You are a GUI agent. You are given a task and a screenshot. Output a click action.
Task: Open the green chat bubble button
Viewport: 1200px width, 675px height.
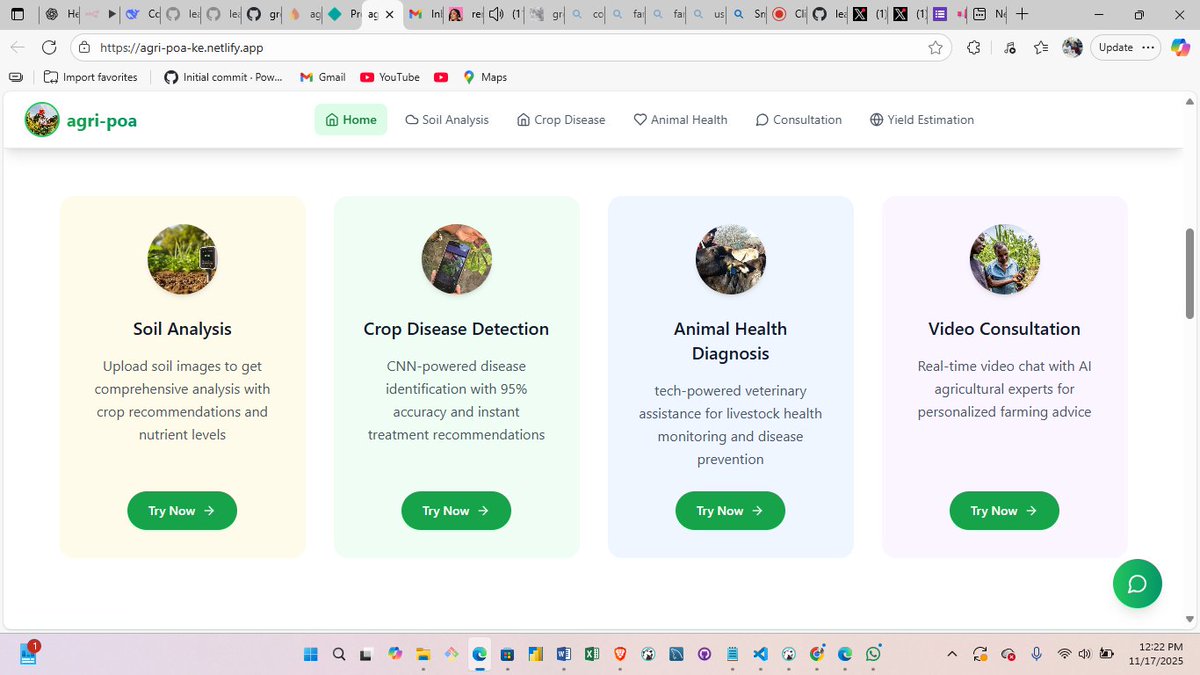pyautogui.click(x=1137, y=583)
